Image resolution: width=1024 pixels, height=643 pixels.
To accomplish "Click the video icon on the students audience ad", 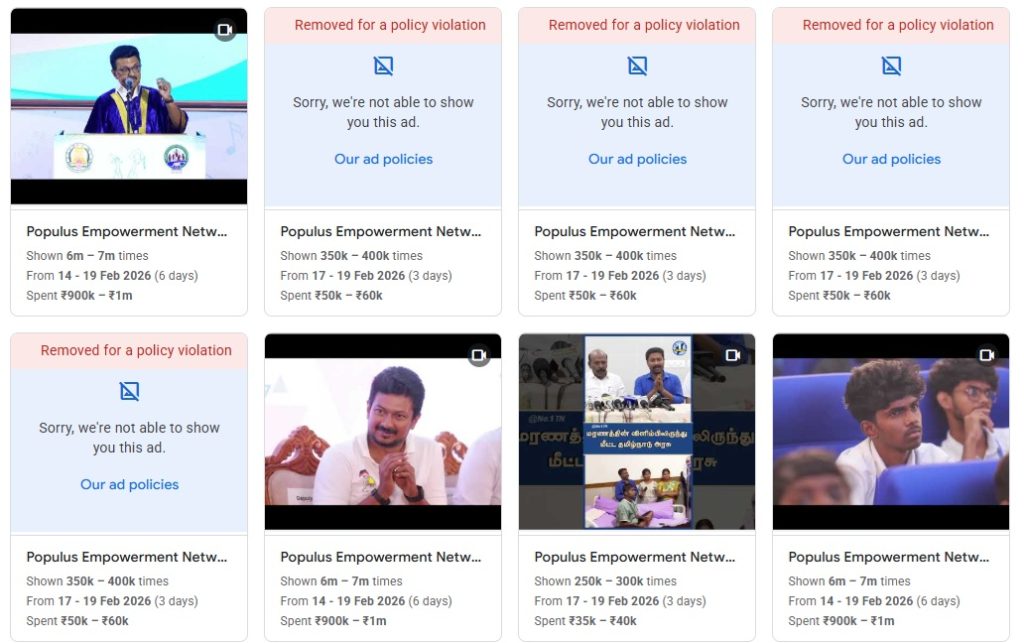I will click(987, 356).
